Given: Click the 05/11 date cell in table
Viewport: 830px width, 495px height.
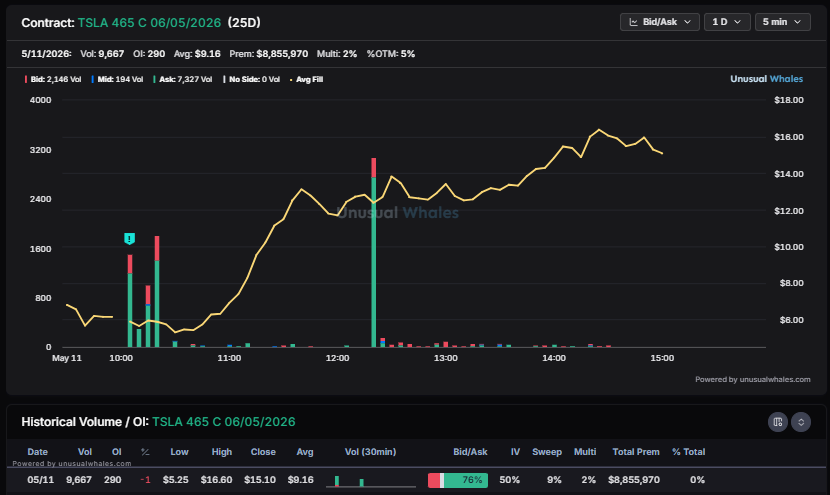Looking at the screenshot, I should coord(40,480).
